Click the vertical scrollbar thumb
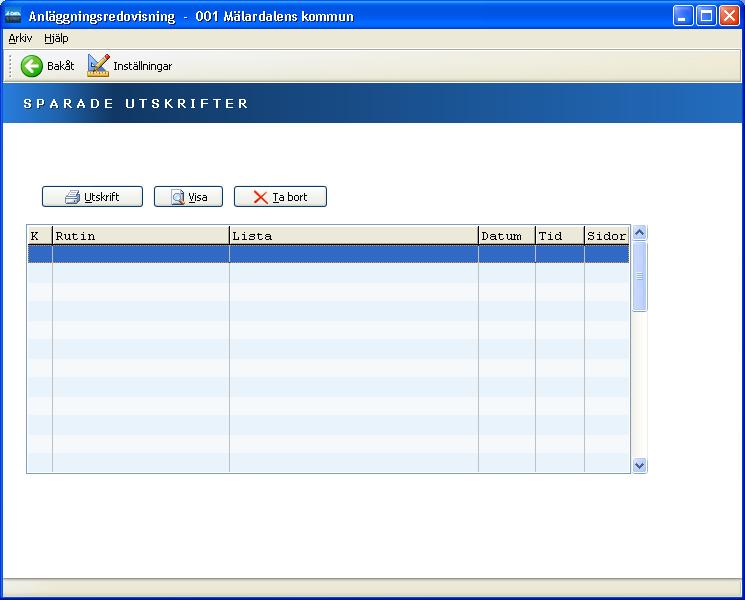 point(640,276)
